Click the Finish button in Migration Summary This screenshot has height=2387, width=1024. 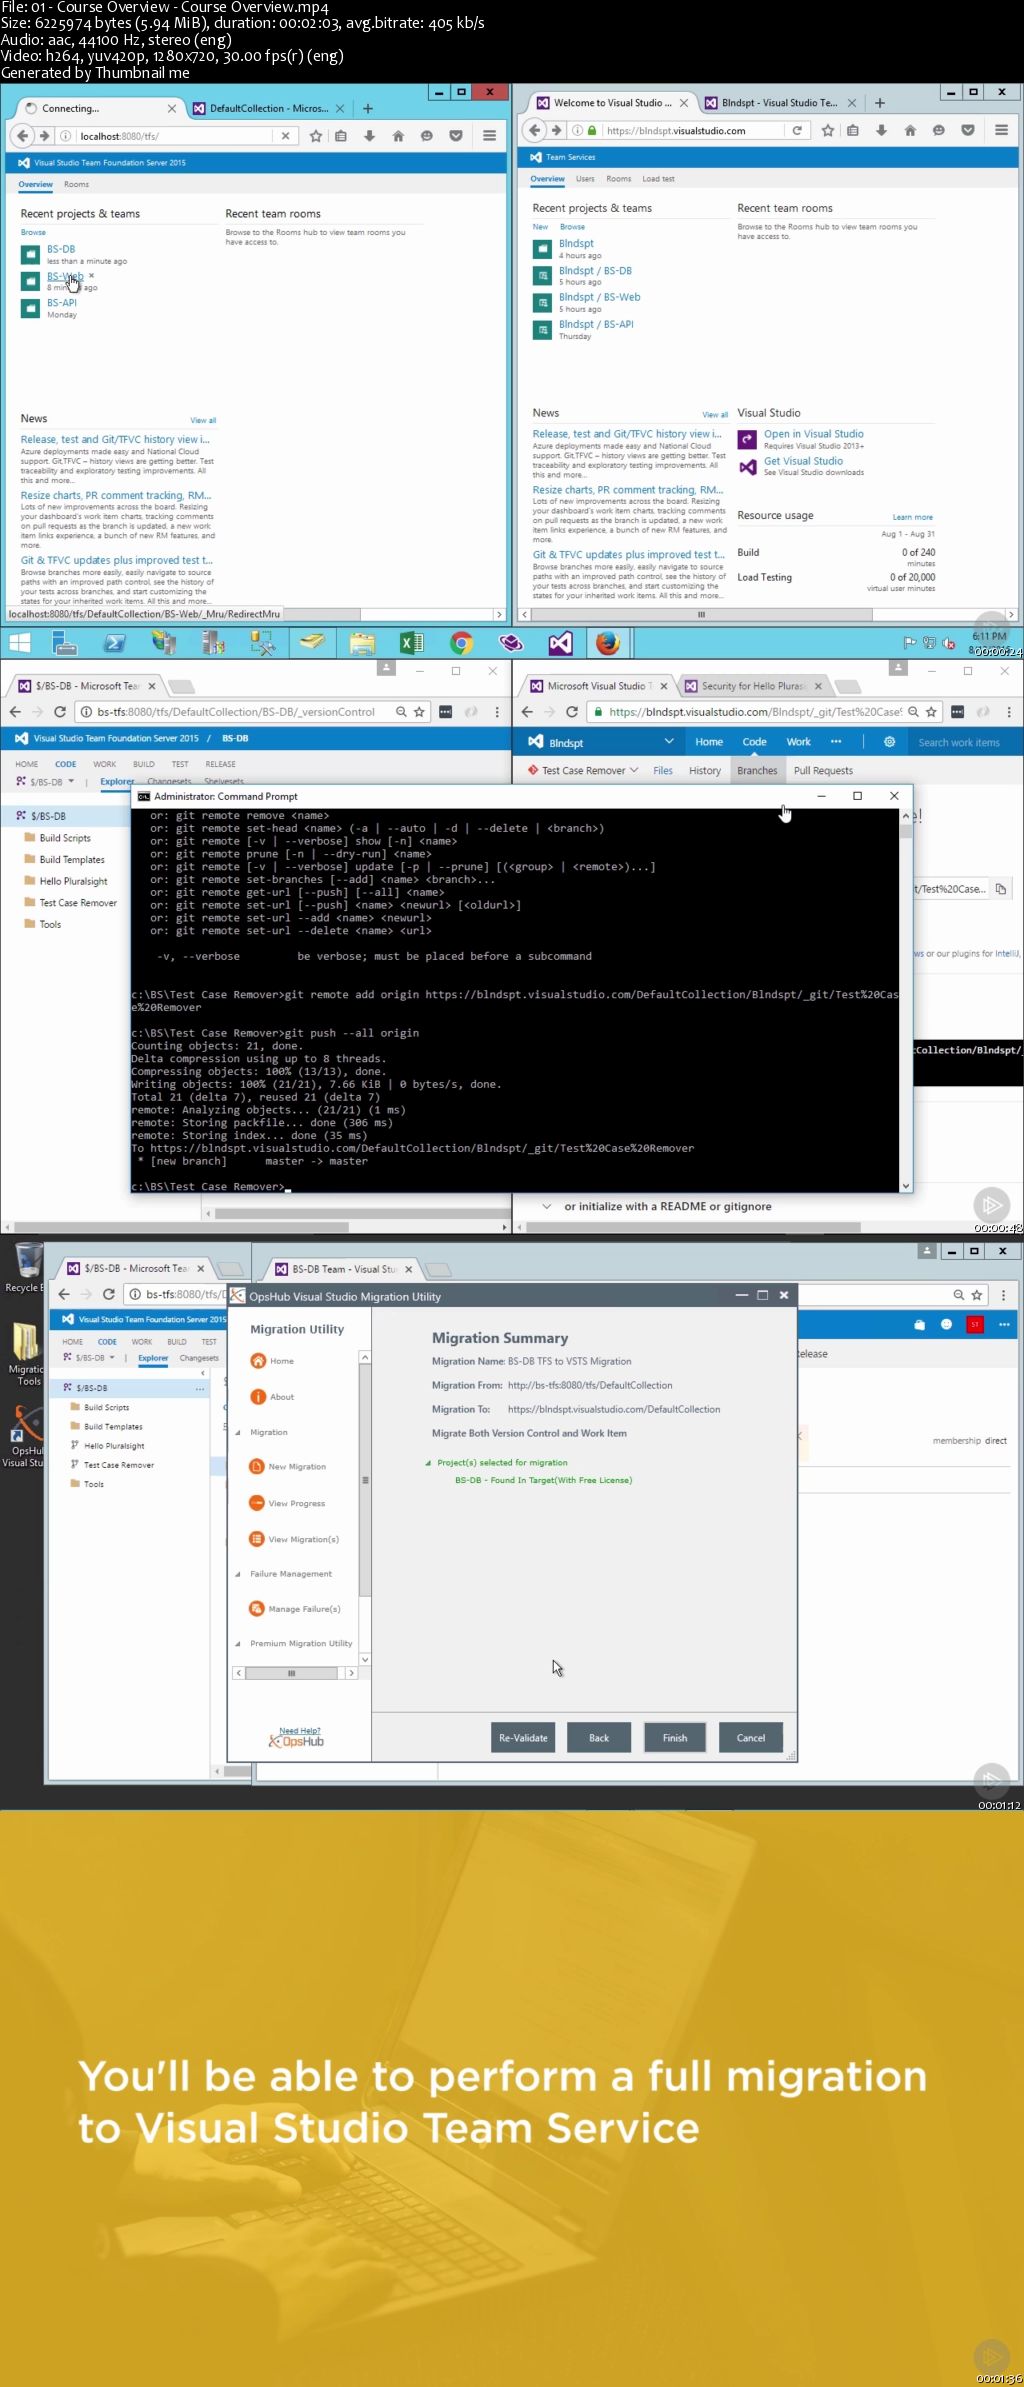click(x=675, y=1737)
